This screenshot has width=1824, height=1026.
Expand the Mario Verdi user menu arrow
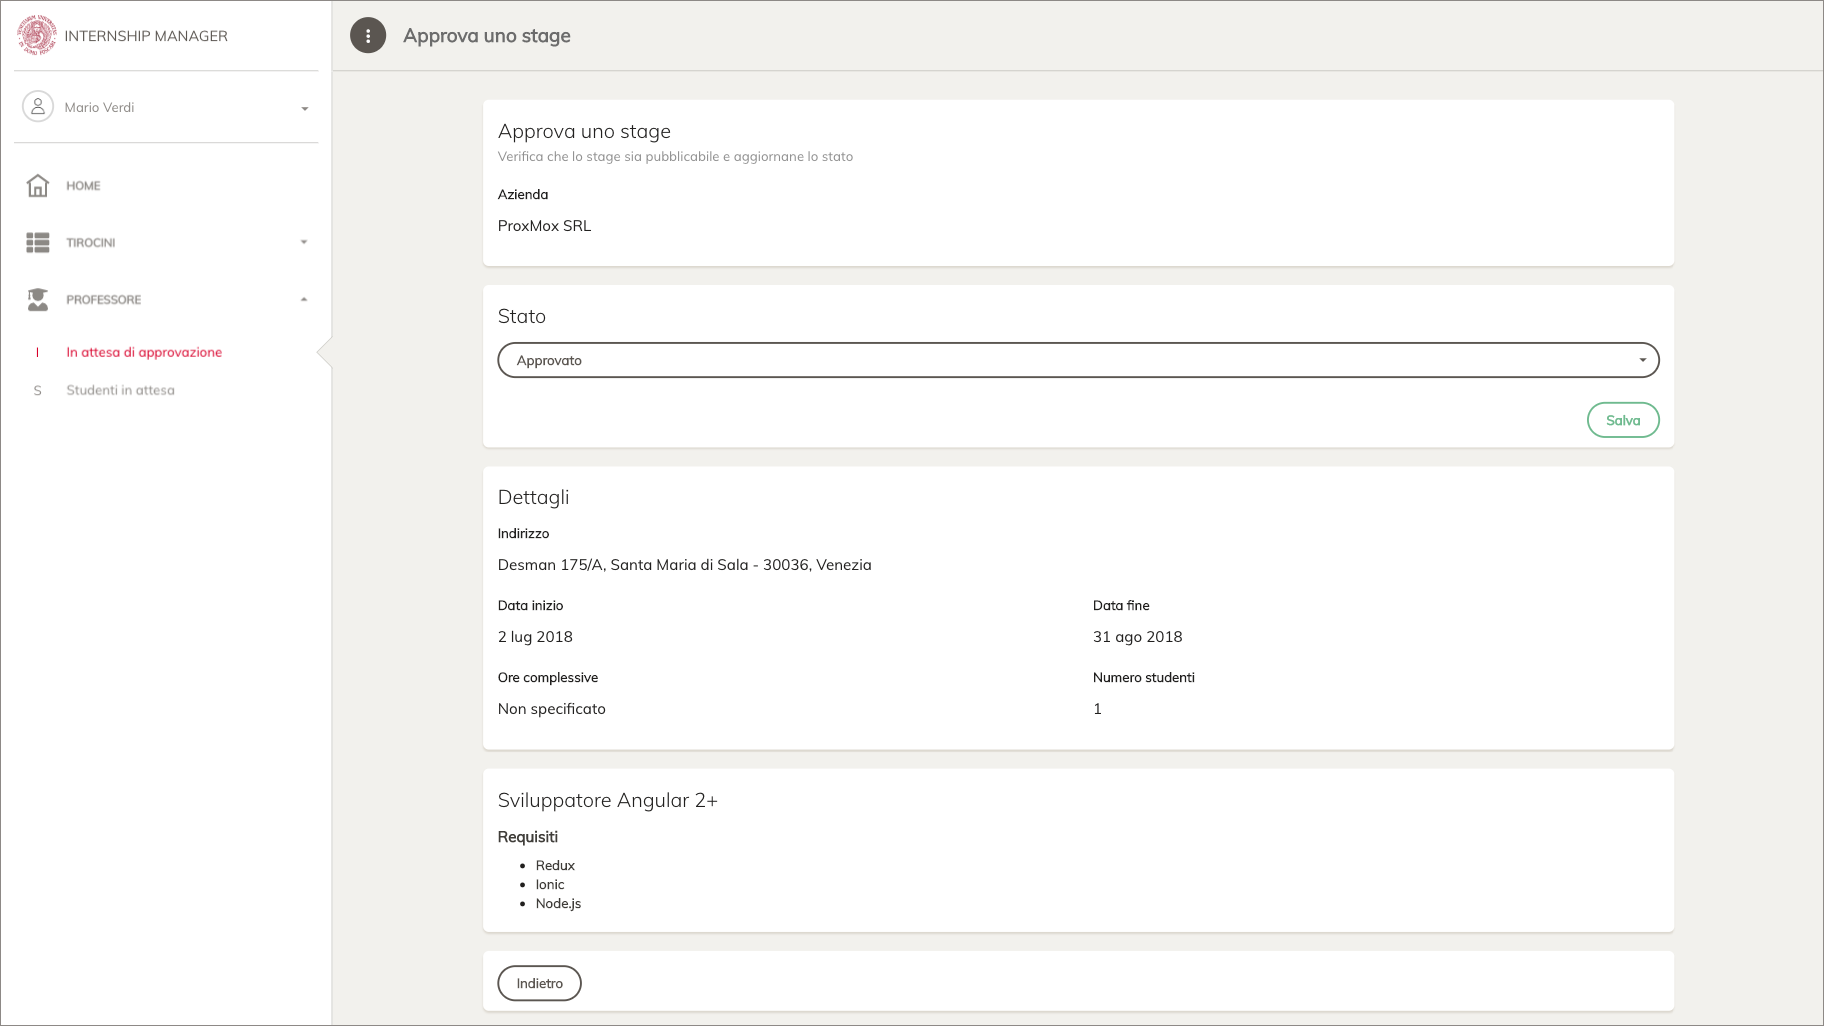[x=305, y=108]
